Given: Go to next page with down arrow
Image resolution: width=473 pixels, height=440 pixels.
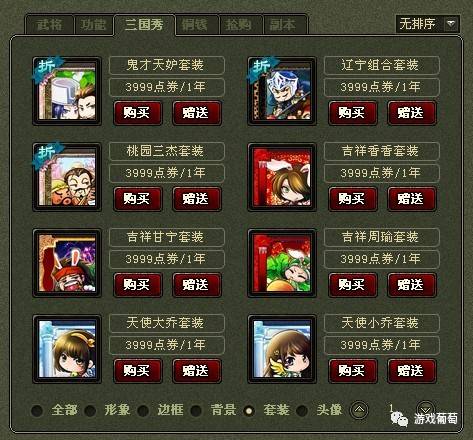Looking at the screenshot, I should [x=426, y=409].
